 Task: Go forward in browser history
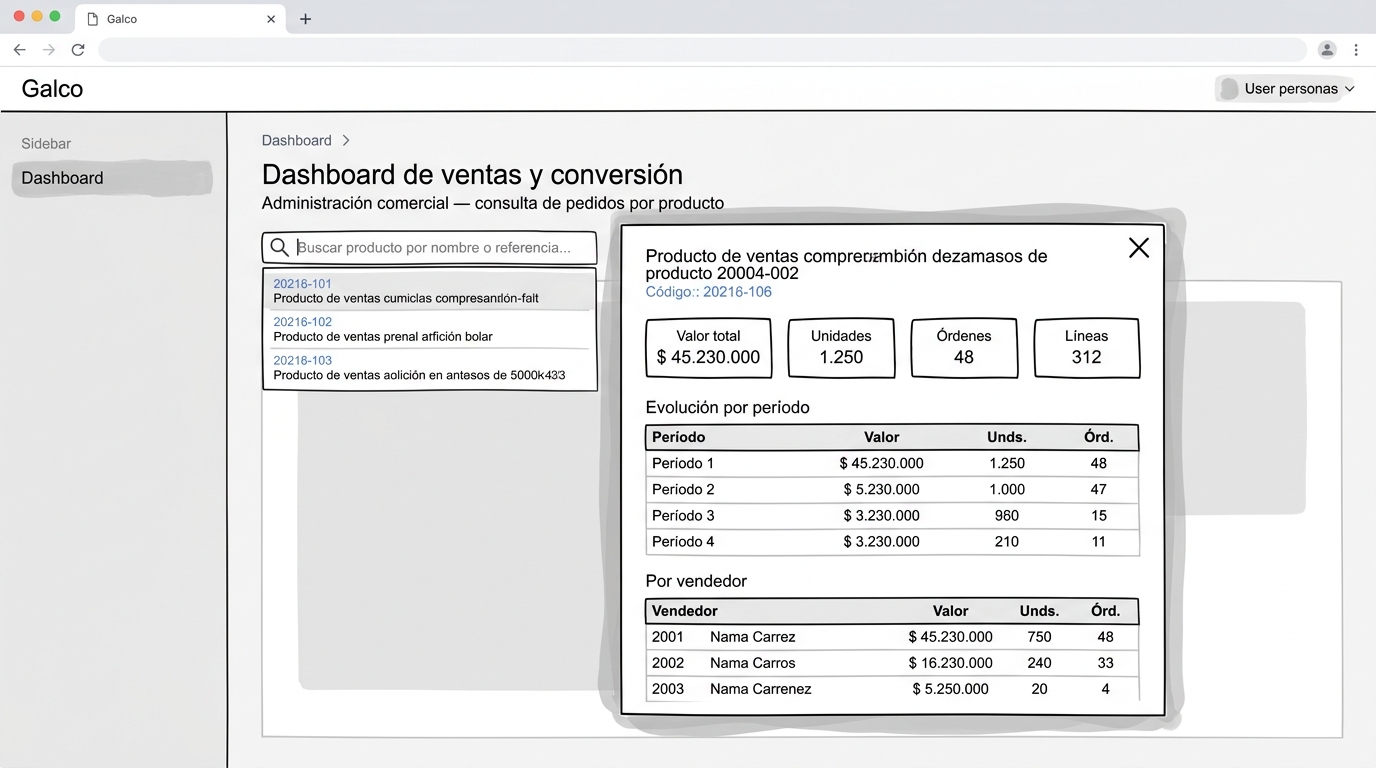(48, 49)
